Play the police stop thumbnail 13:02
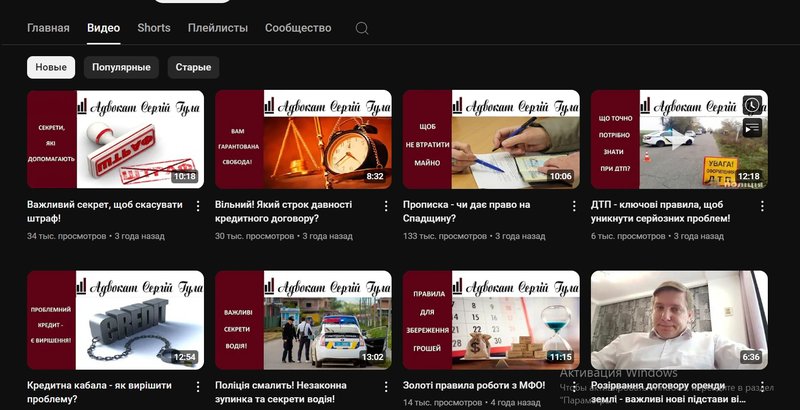Image resolution: width=800 pixels, height=410 pixels. [304, 320]
